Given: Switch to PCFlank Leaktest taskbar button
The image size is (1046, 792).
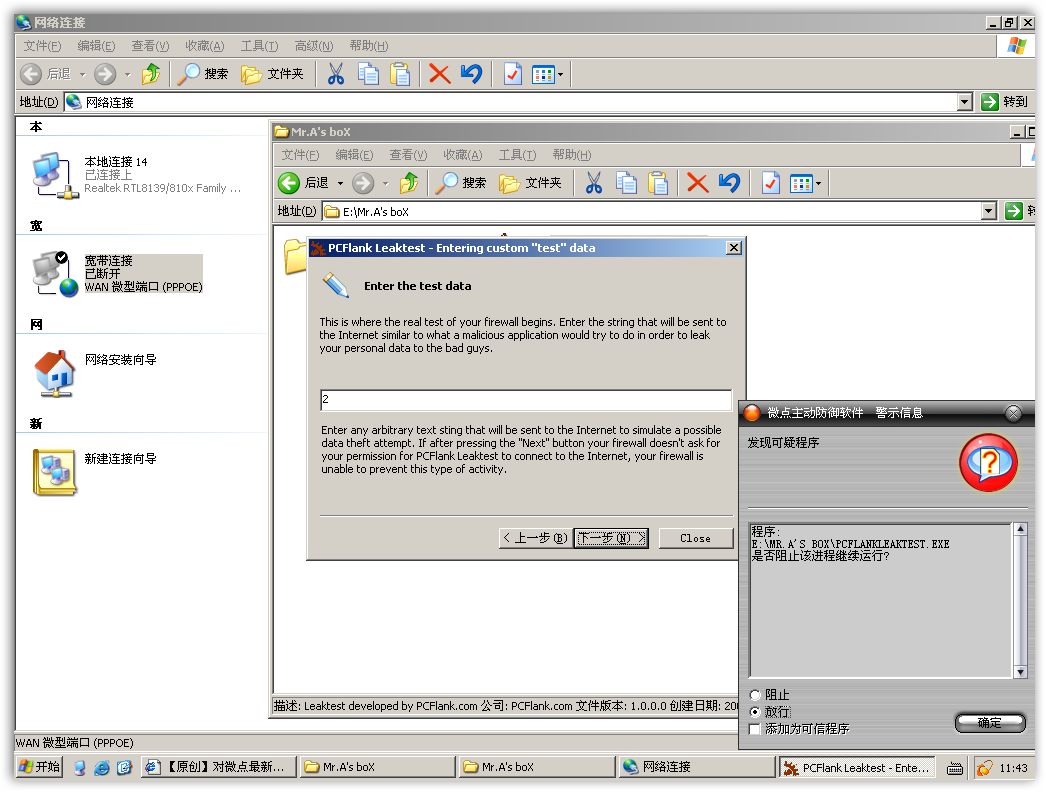Looking at the screenshot, I should click(858, 768).
